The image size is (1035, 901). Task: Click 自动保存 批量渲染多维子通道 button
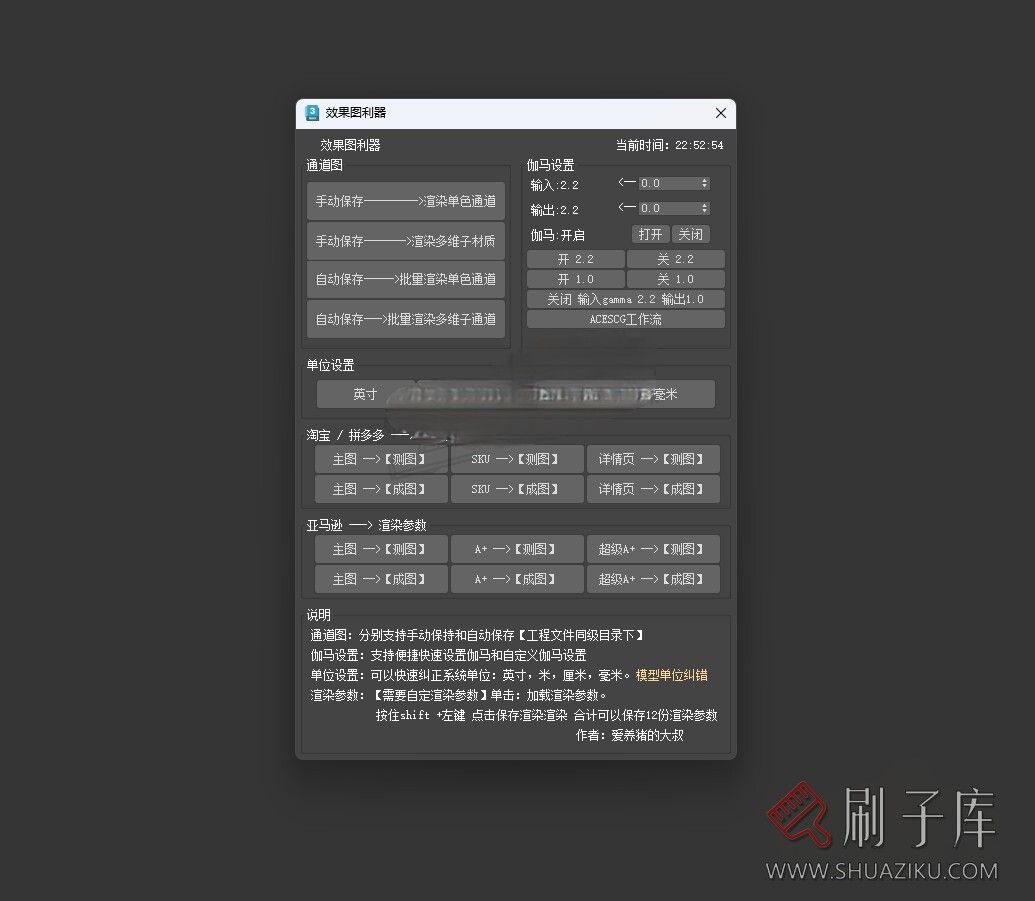(x=406, y=319)
